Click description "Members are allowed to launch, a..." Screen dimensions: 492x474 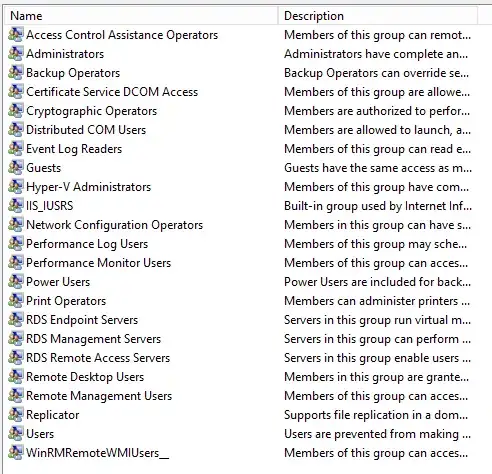tap(377, 130)
